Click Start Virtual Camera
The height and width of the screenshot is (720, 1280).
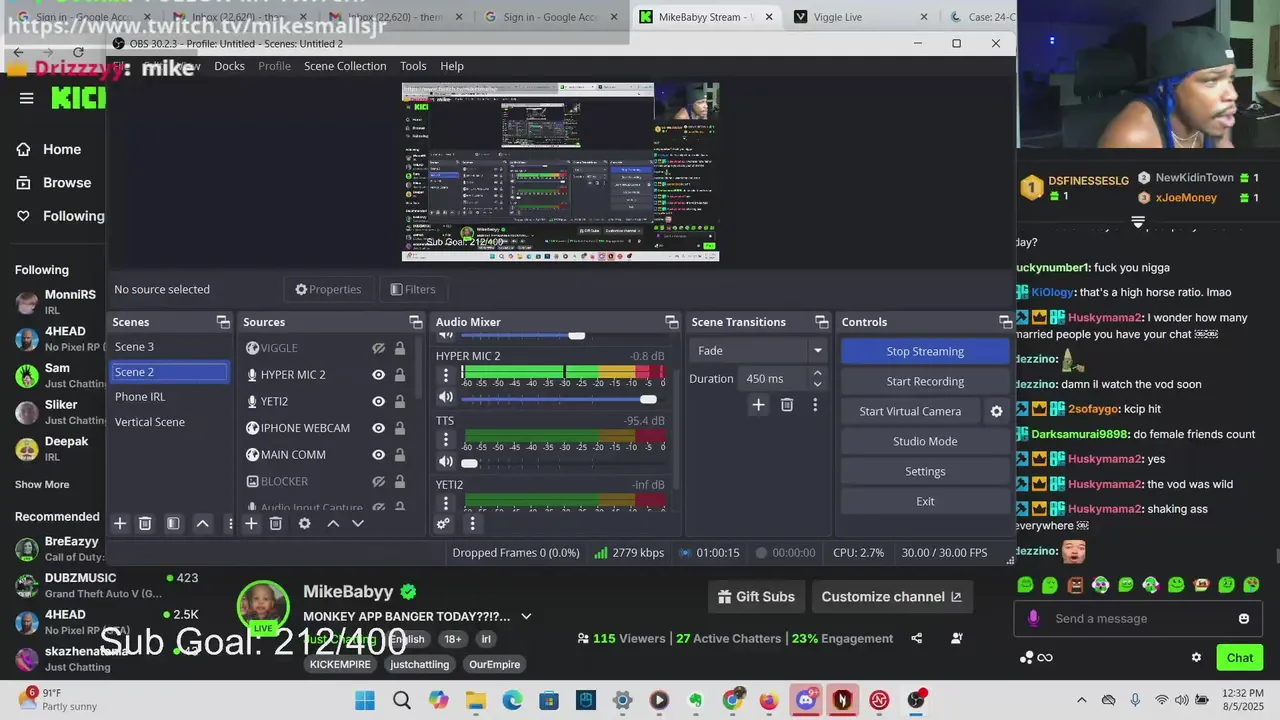(x=910, y=411)
